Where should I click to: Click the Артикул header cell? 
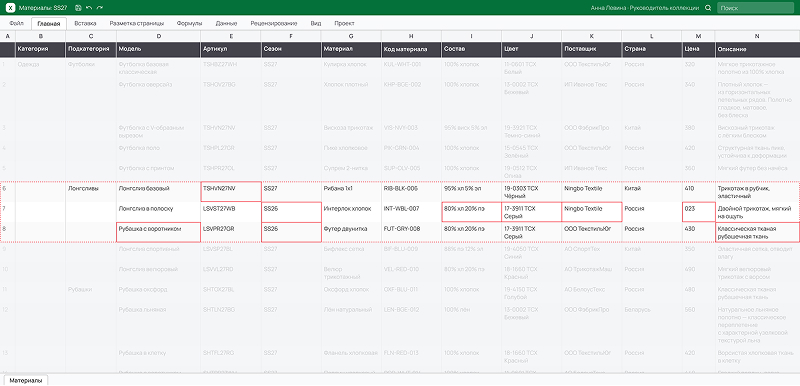point(231,49)
